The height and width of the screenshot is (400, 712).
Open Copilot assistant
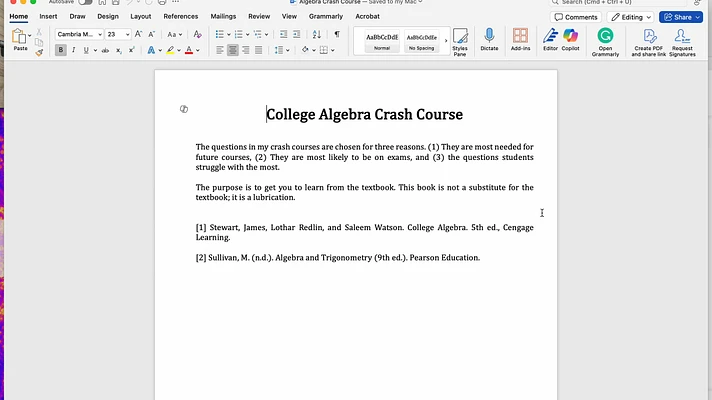click(570, 39)
